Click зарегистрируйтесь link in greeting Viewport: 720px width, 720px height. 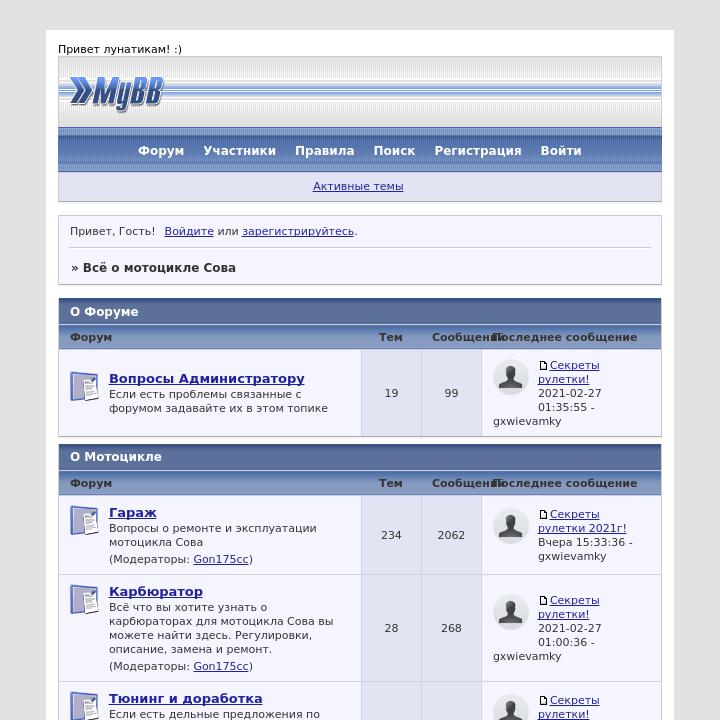click(298, 231)
